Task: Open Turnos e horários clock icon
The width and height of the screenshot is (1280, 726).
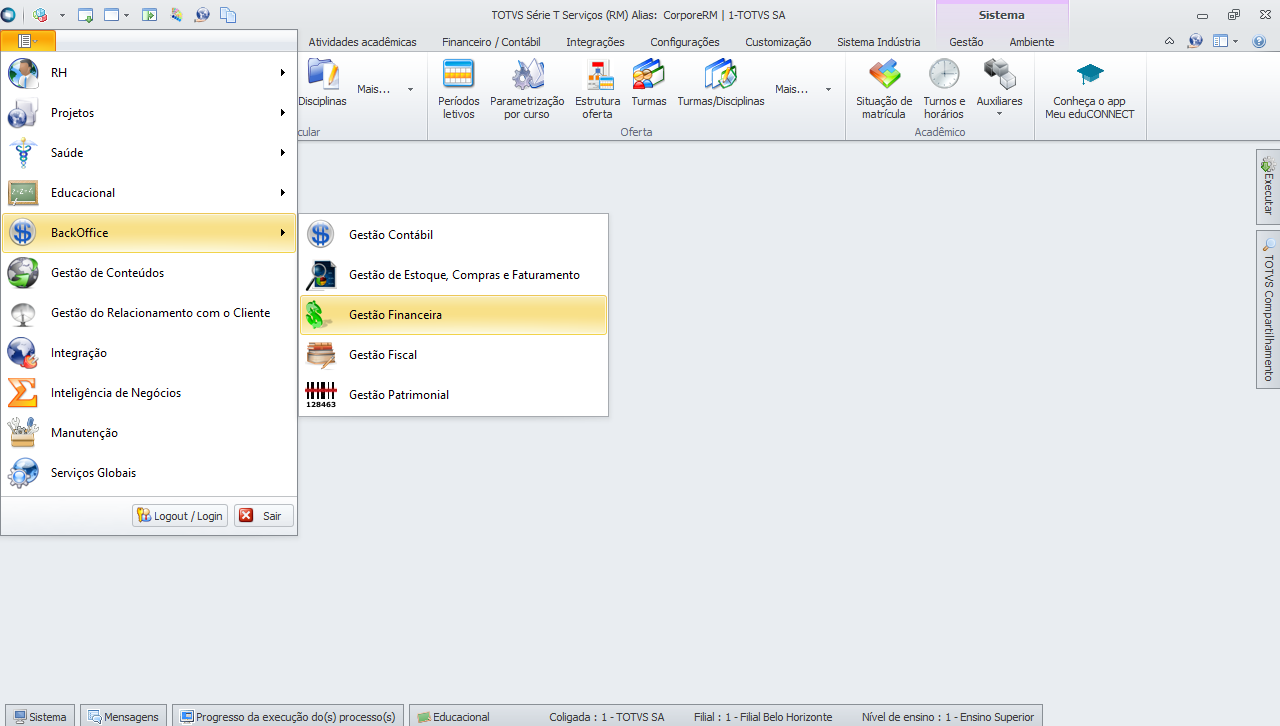Action: click(x=944, y=89)
